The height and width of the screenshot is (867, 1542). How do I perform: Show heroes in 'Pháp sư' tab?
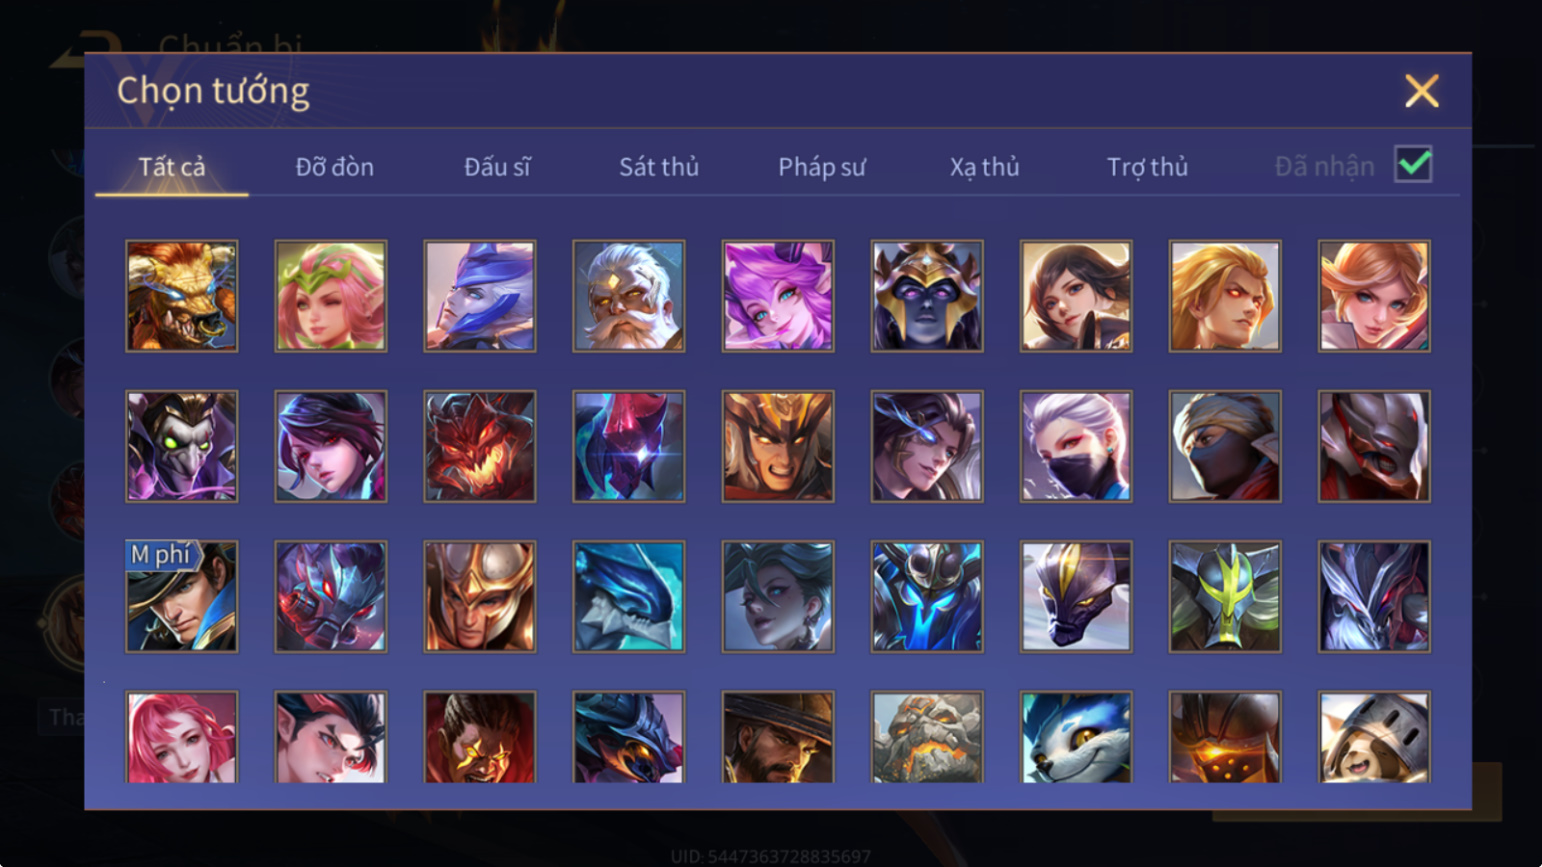point(822,167)
